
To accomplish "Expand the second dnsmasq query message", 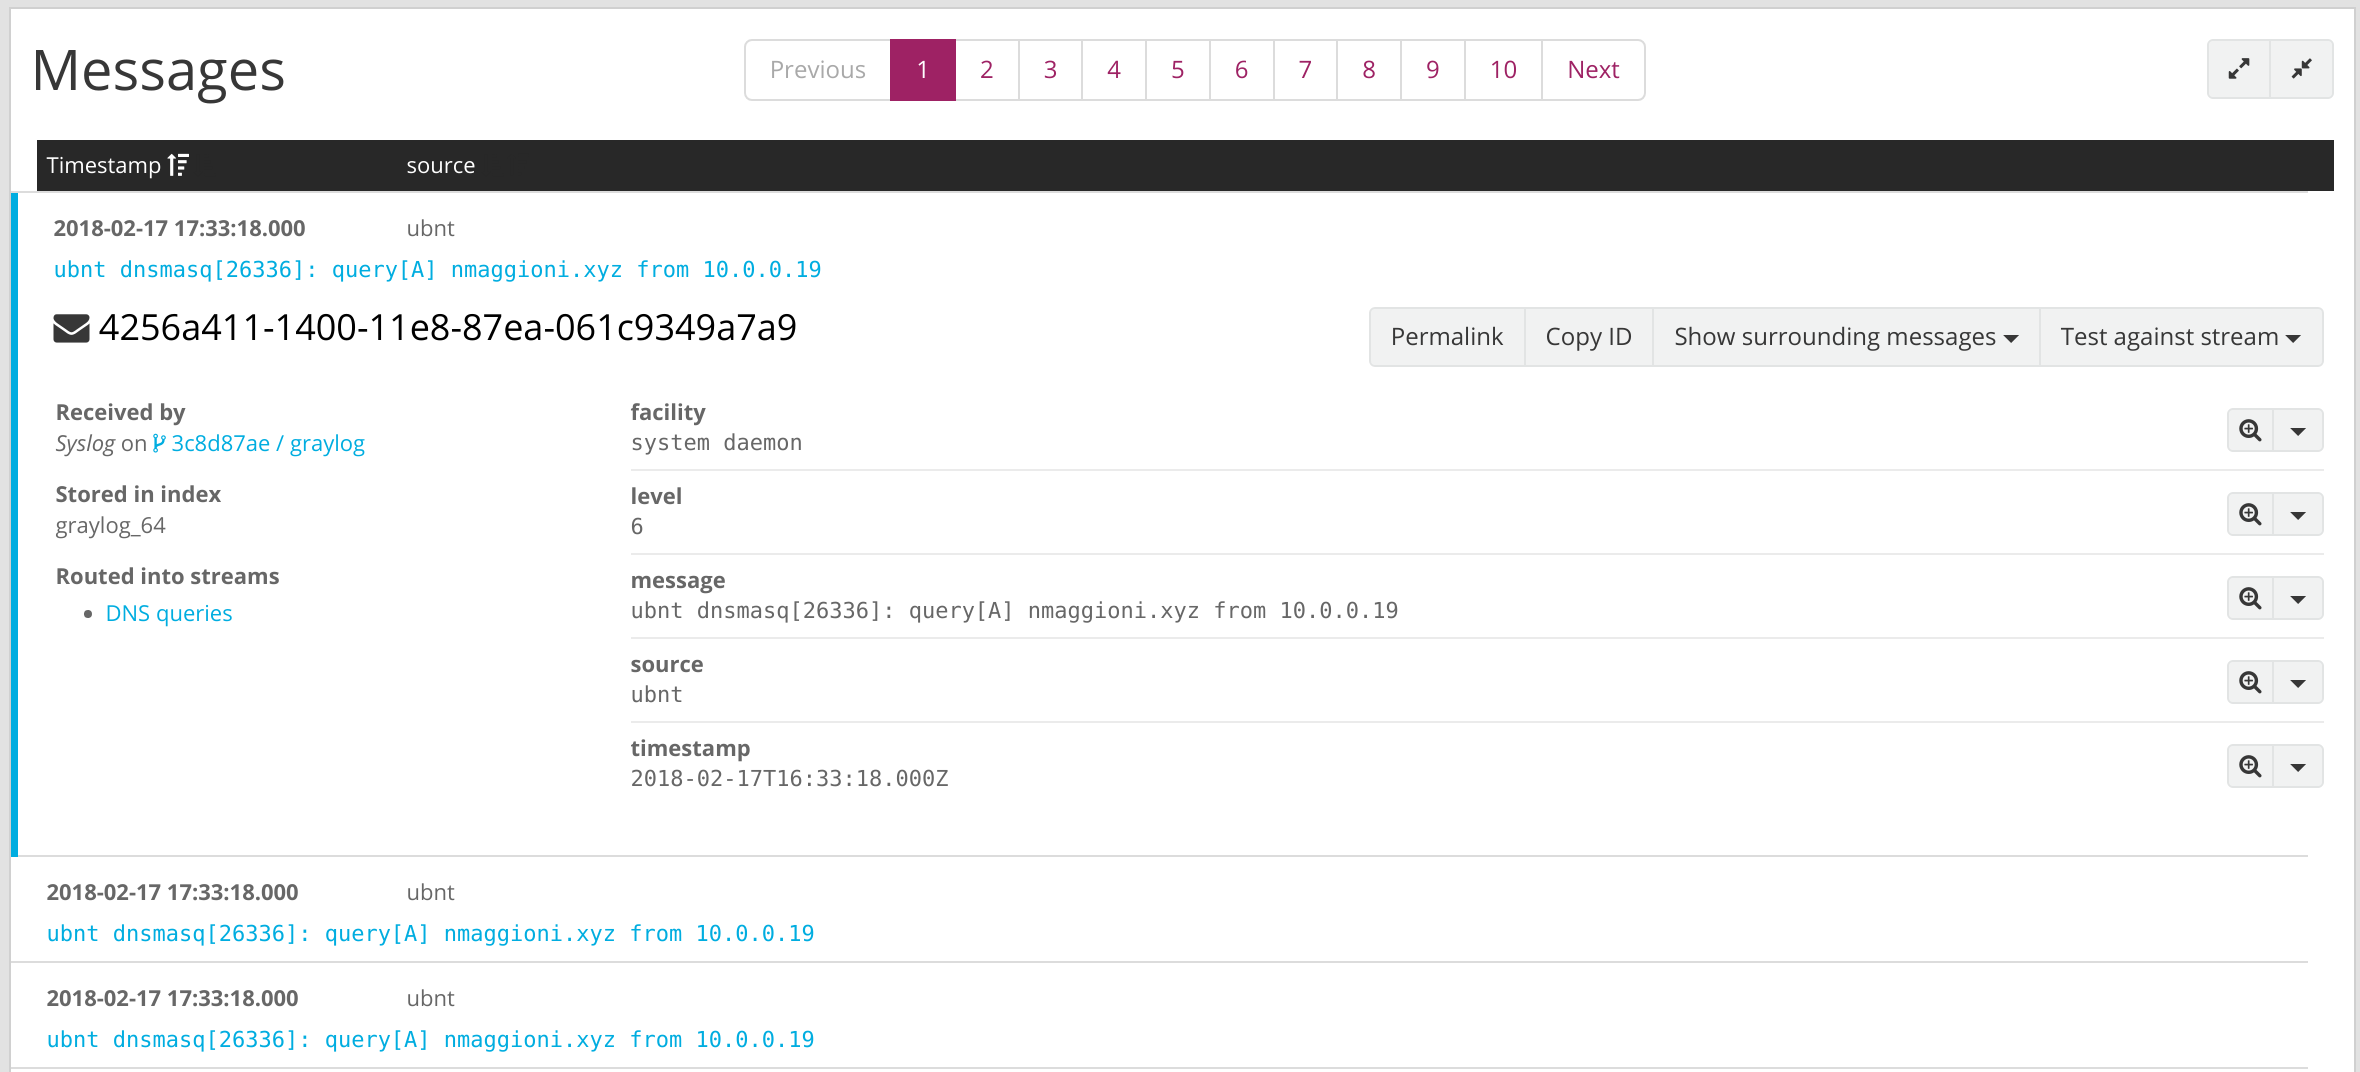I will pos(430,934).
